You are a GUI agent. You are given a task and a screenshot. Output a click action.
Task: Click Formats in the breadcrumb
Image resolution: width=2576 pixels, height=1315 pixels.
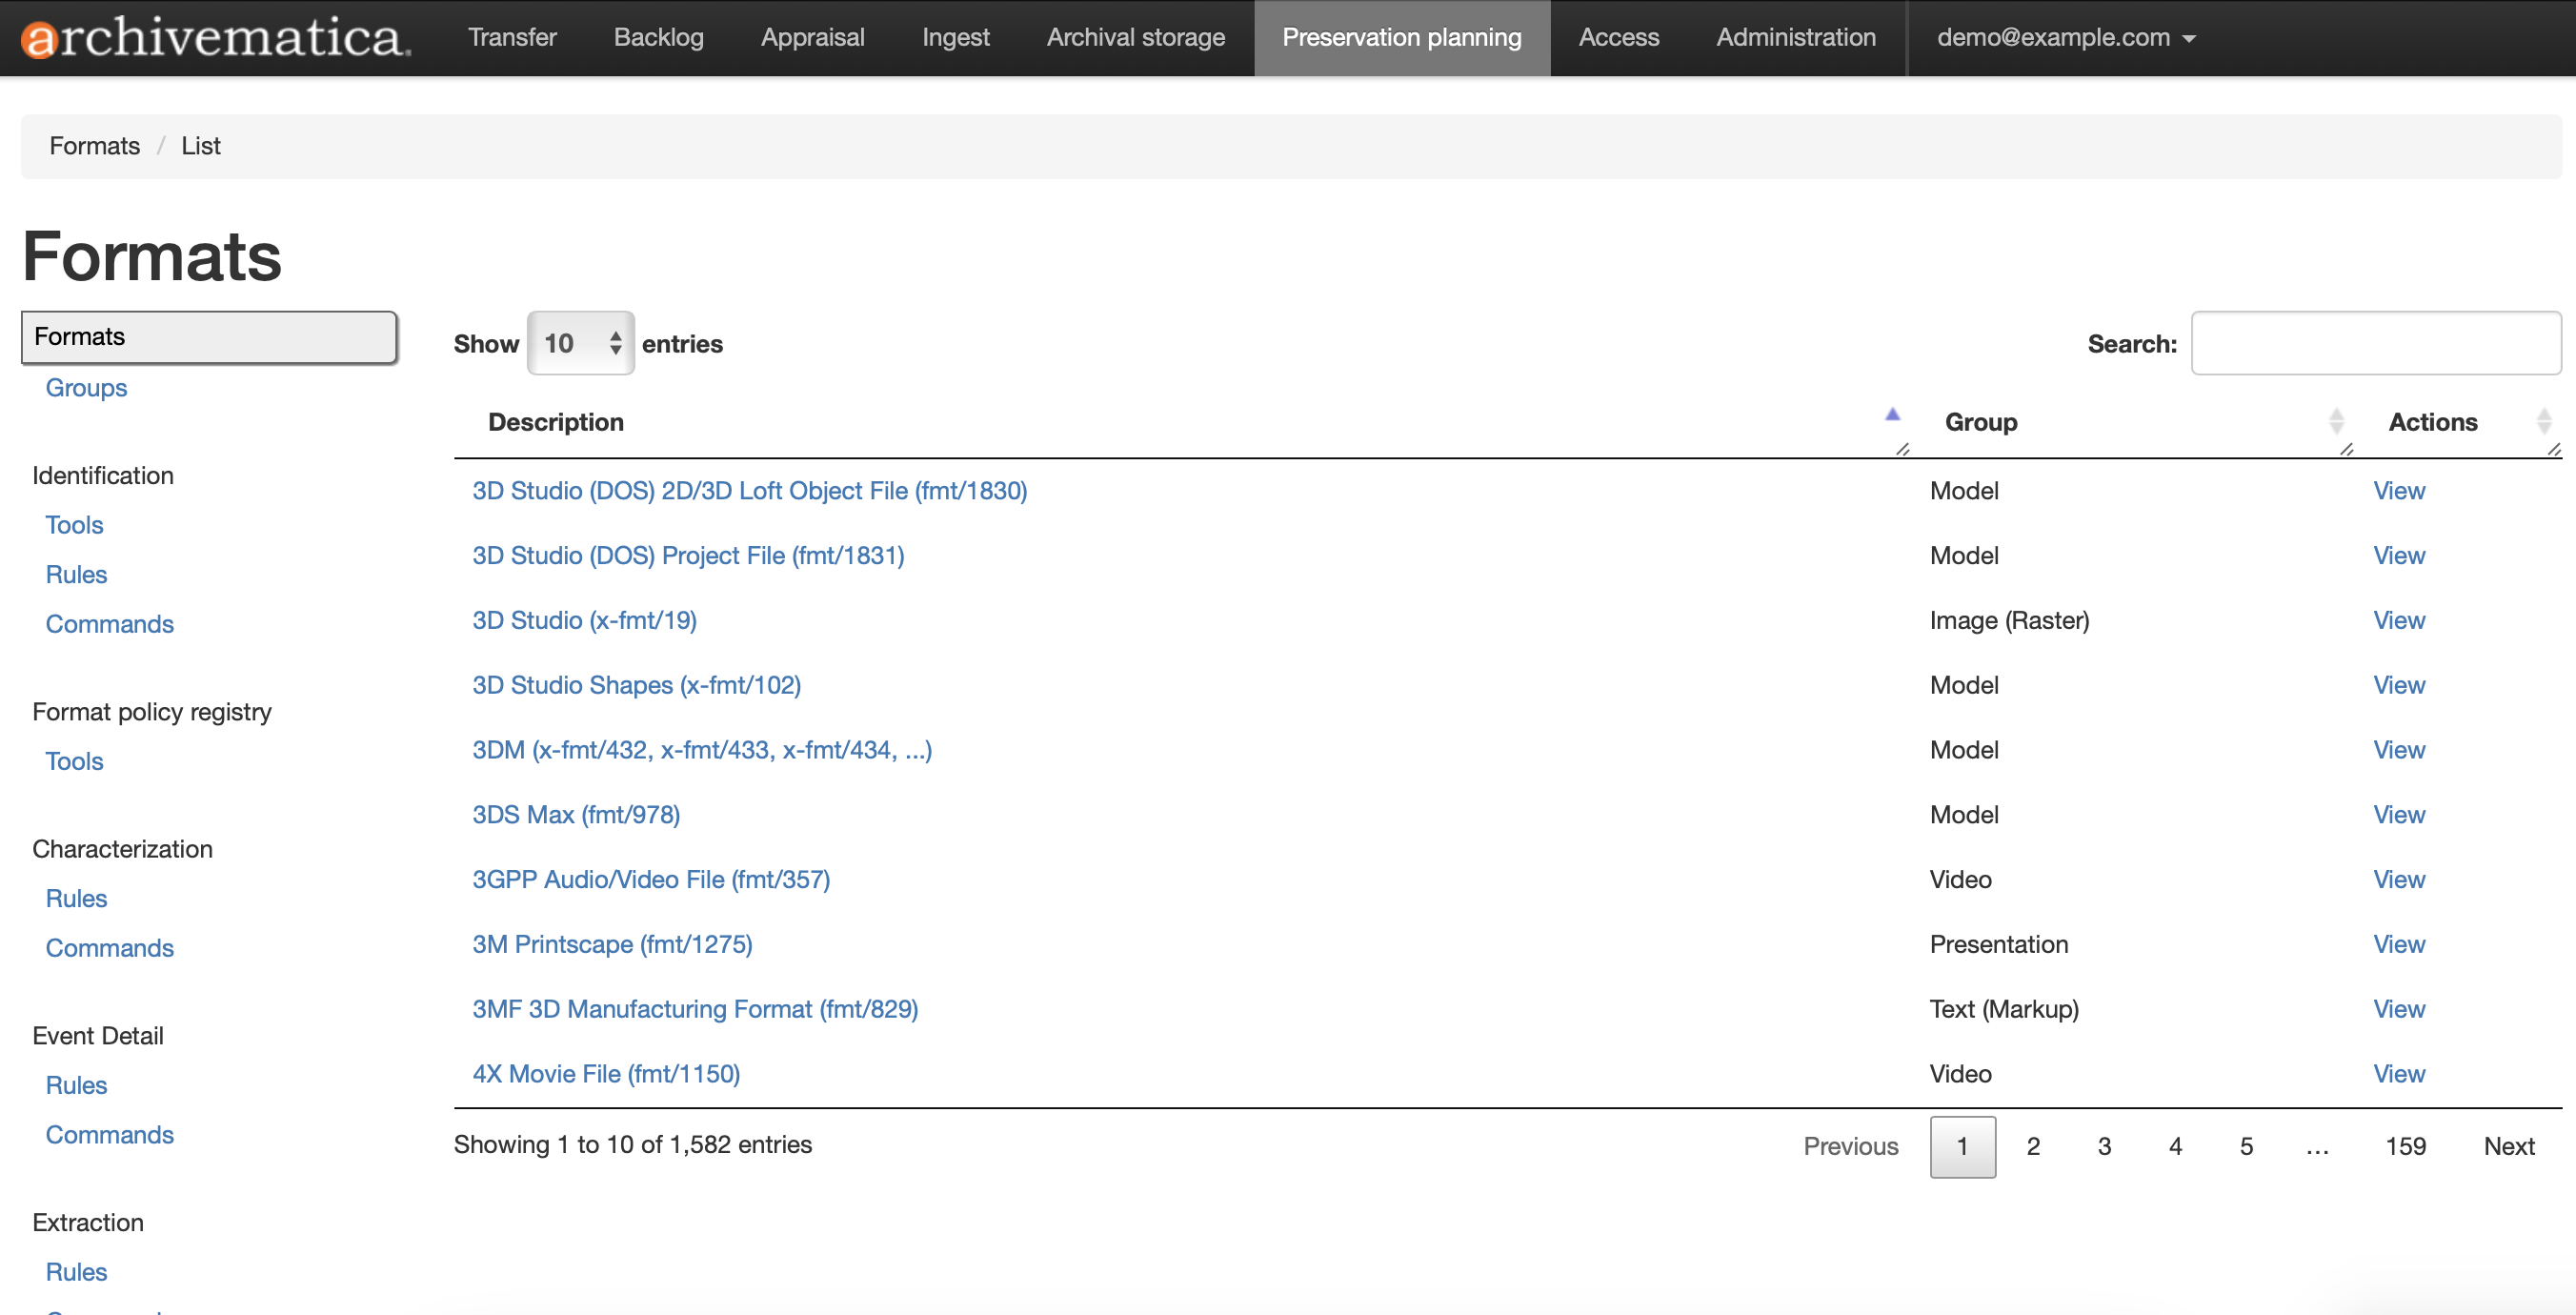[94, 146]
